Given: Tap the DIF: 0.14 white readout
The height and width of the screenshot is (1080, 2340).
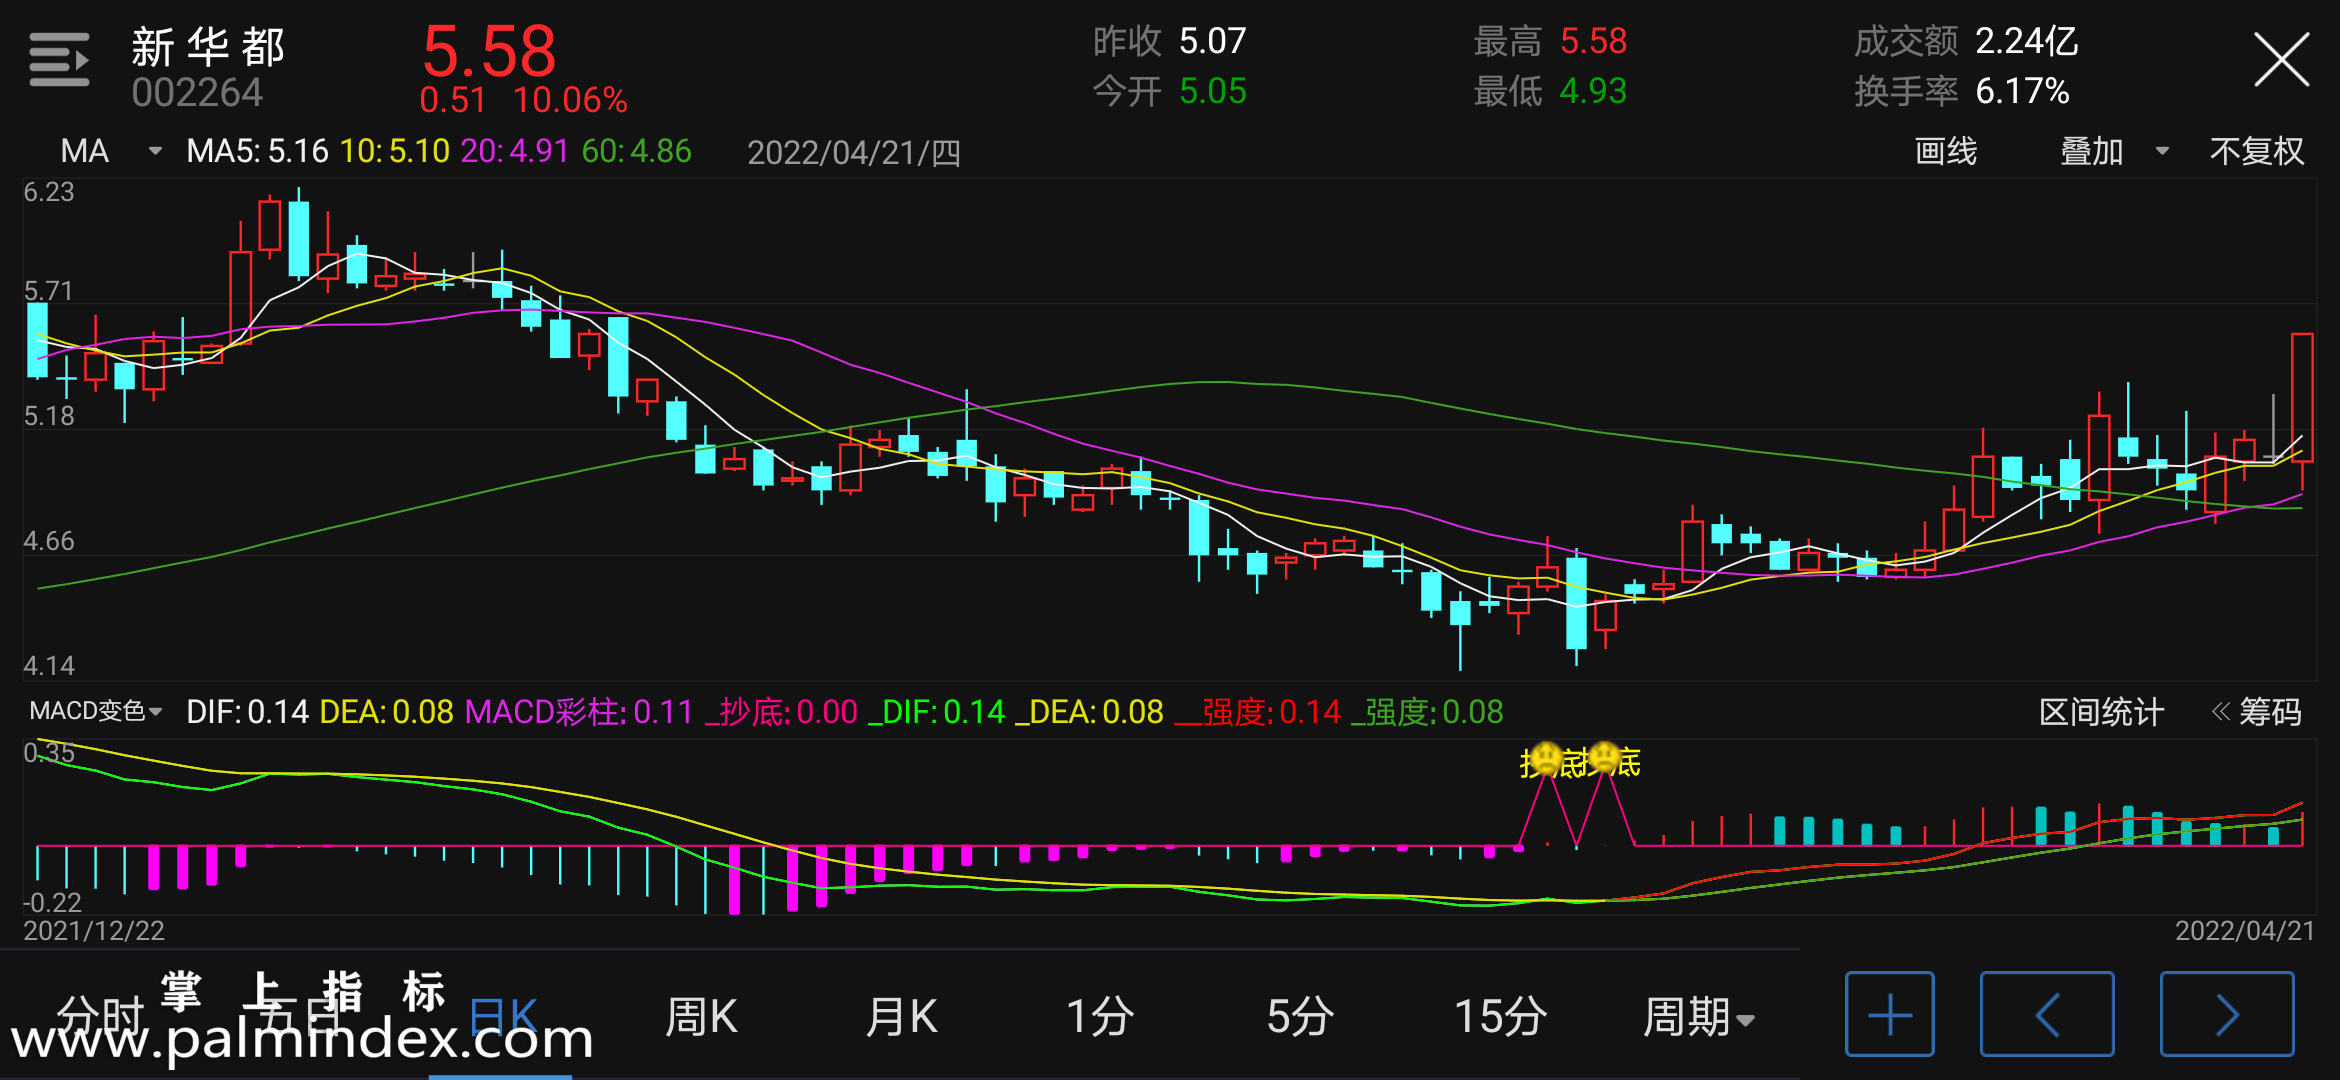Looking at the screenshot, I should [x=247, y=712].
